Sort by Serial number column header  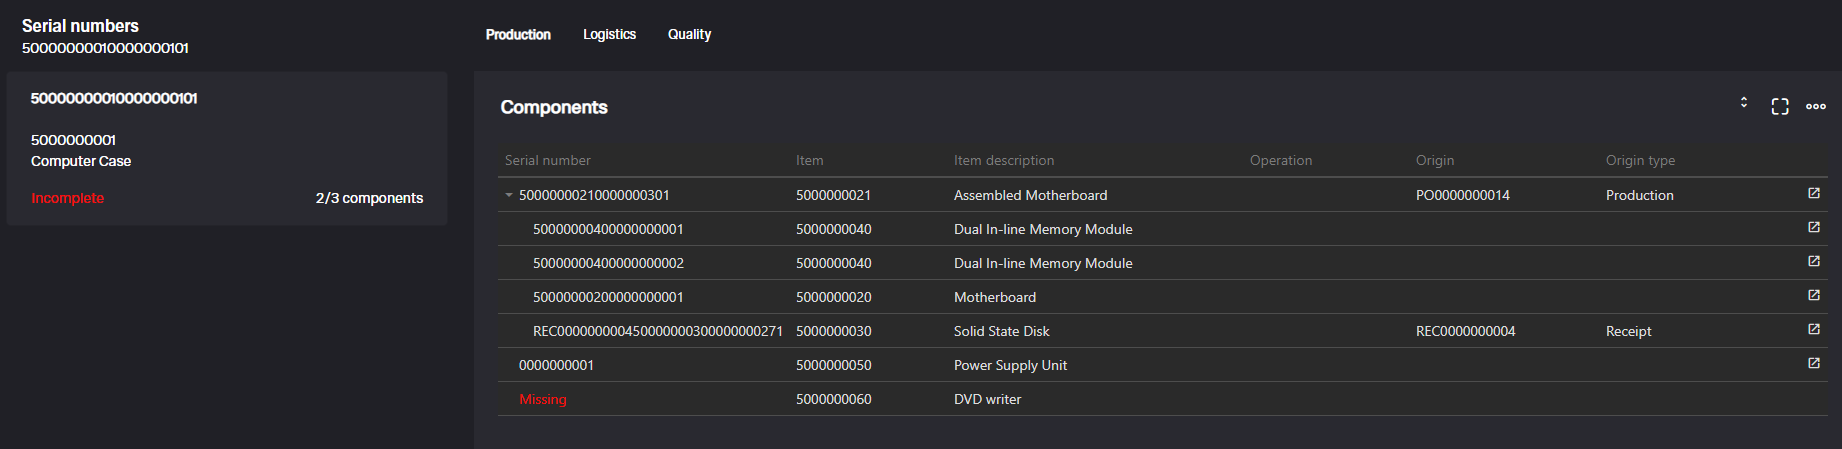pos(548,160)
